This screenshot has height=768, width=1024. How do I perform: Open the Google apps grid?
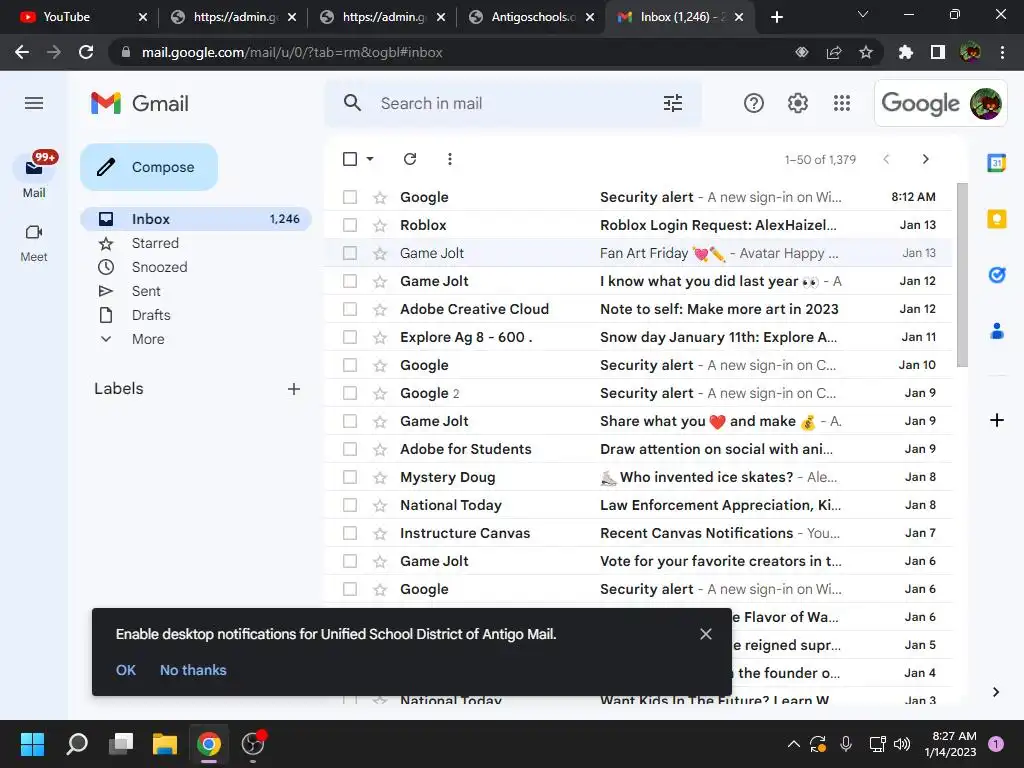click(842, 103)
